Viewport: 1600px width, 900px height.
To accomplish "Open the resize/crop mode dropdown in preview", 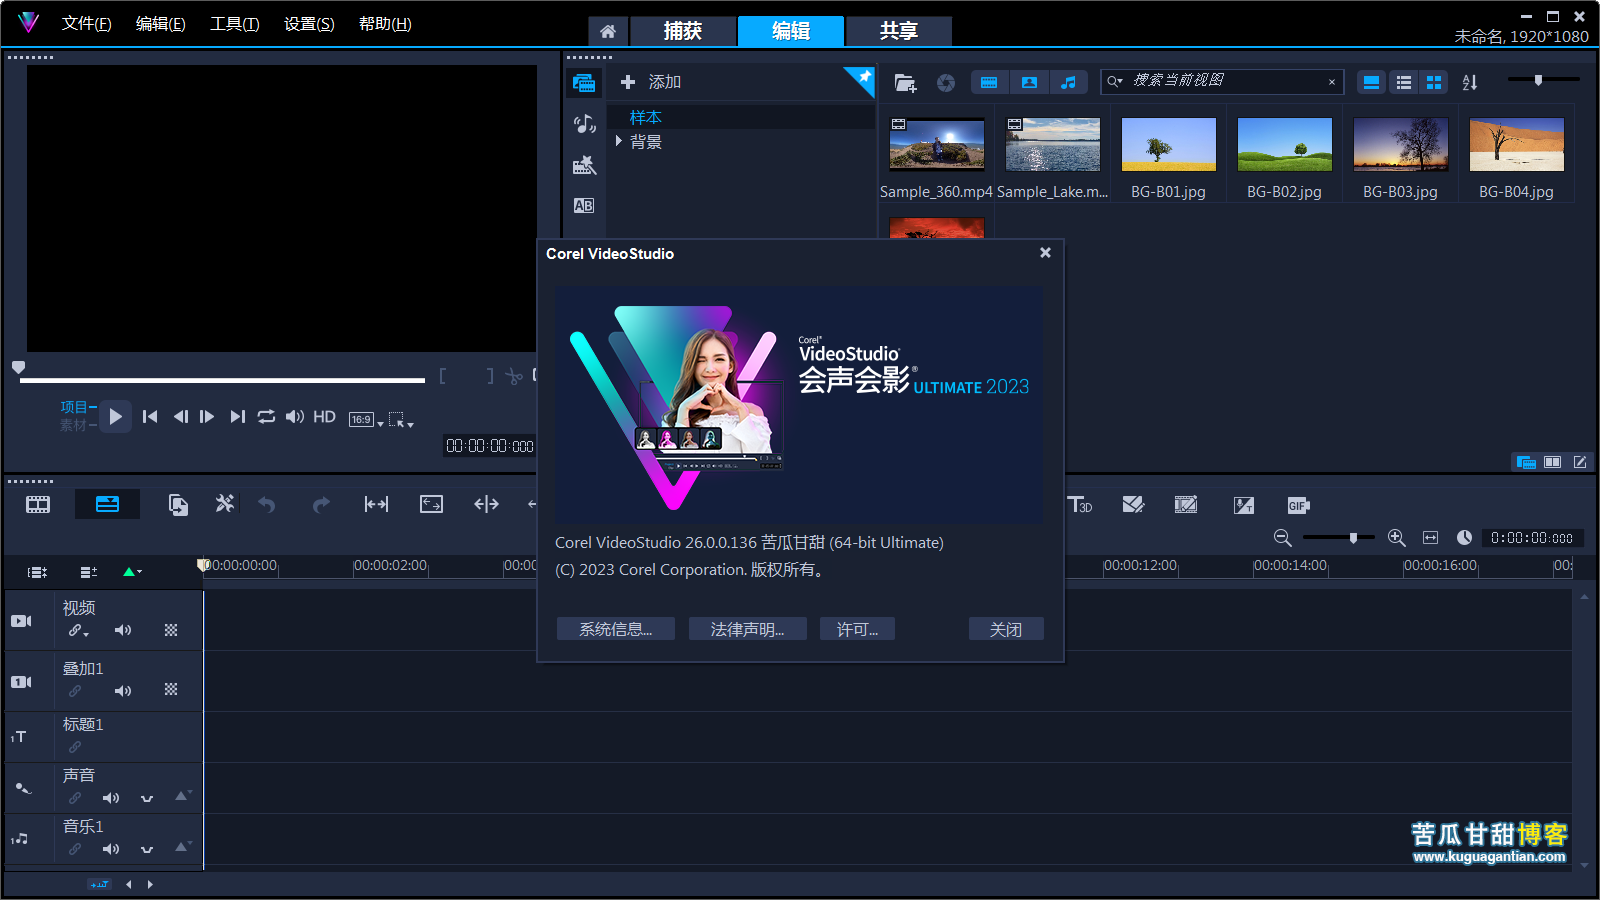I will pos(401,420).
